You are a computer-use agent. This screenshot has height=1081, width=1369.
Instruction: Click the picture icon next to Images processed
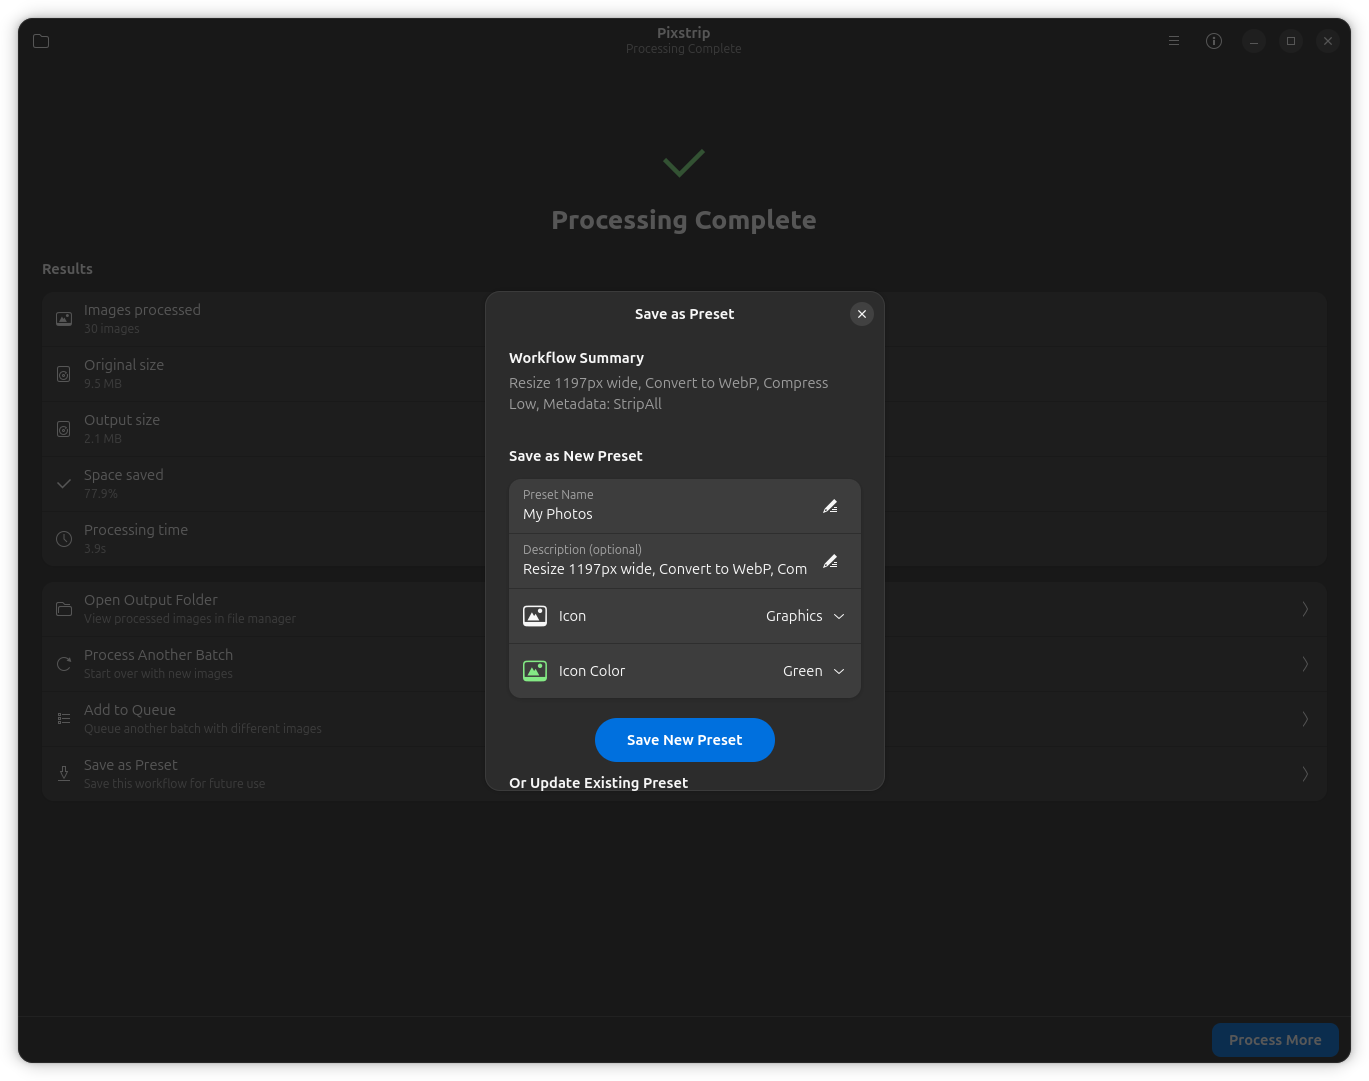click(63, 318)
